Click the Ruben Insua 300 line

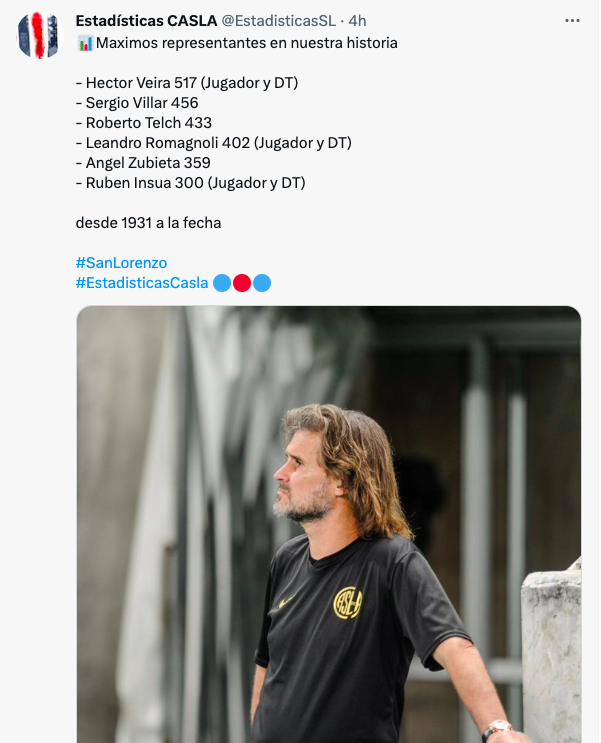(x=191, y=183)
